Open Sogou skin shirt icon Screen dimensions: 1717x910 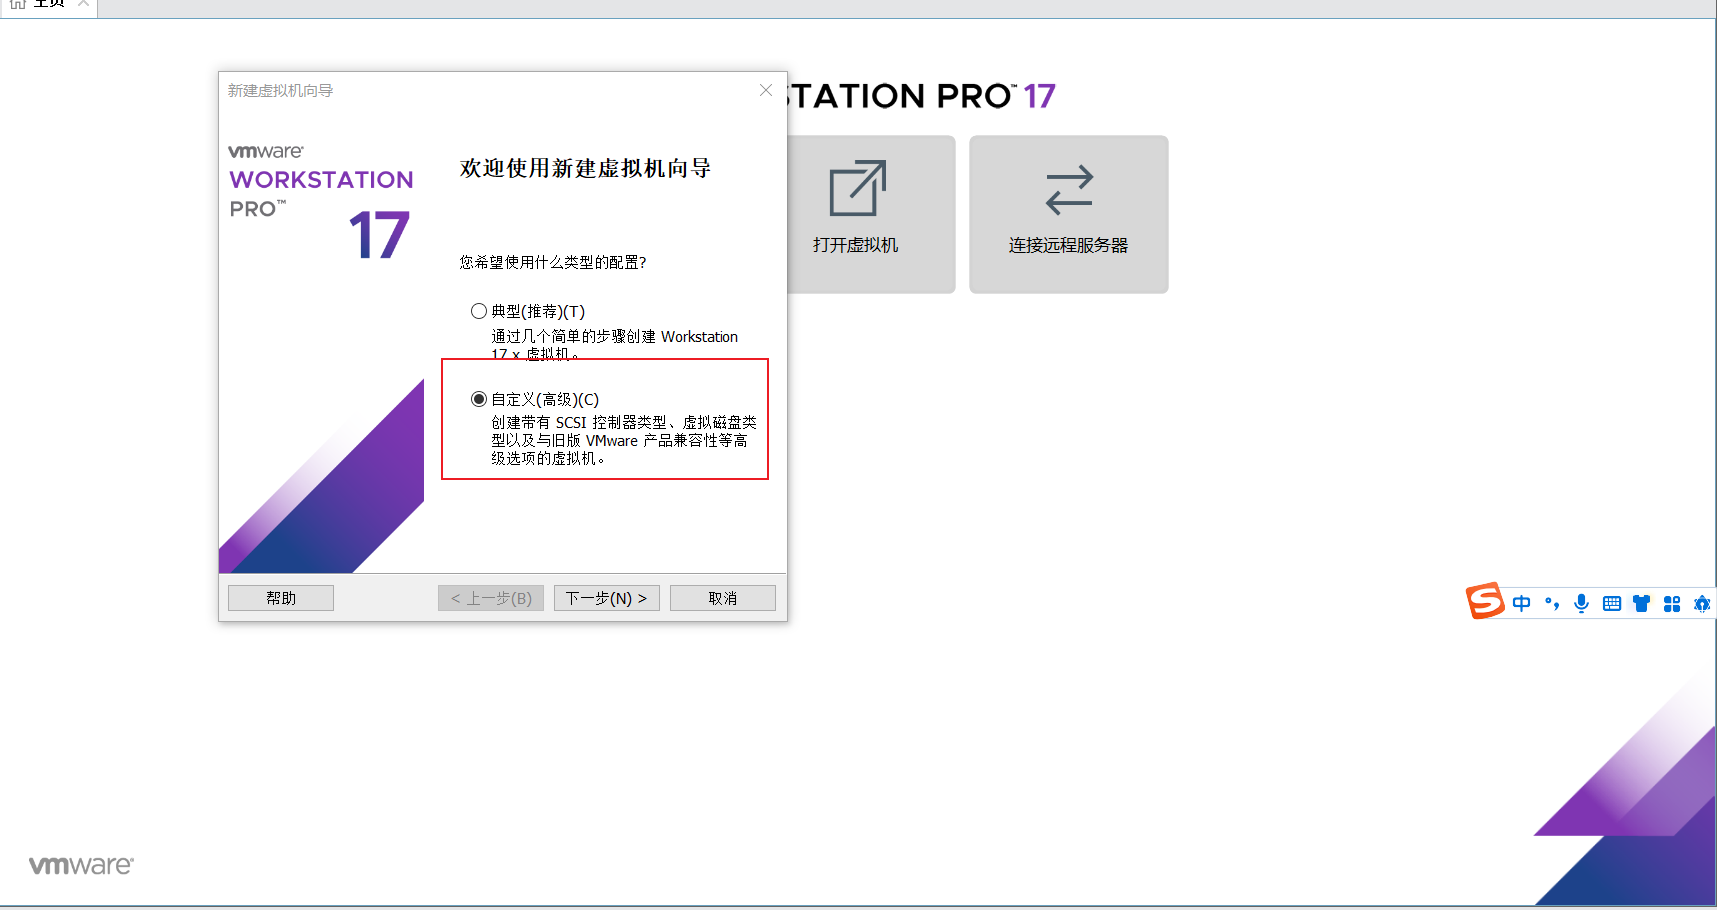[1641, 603]
